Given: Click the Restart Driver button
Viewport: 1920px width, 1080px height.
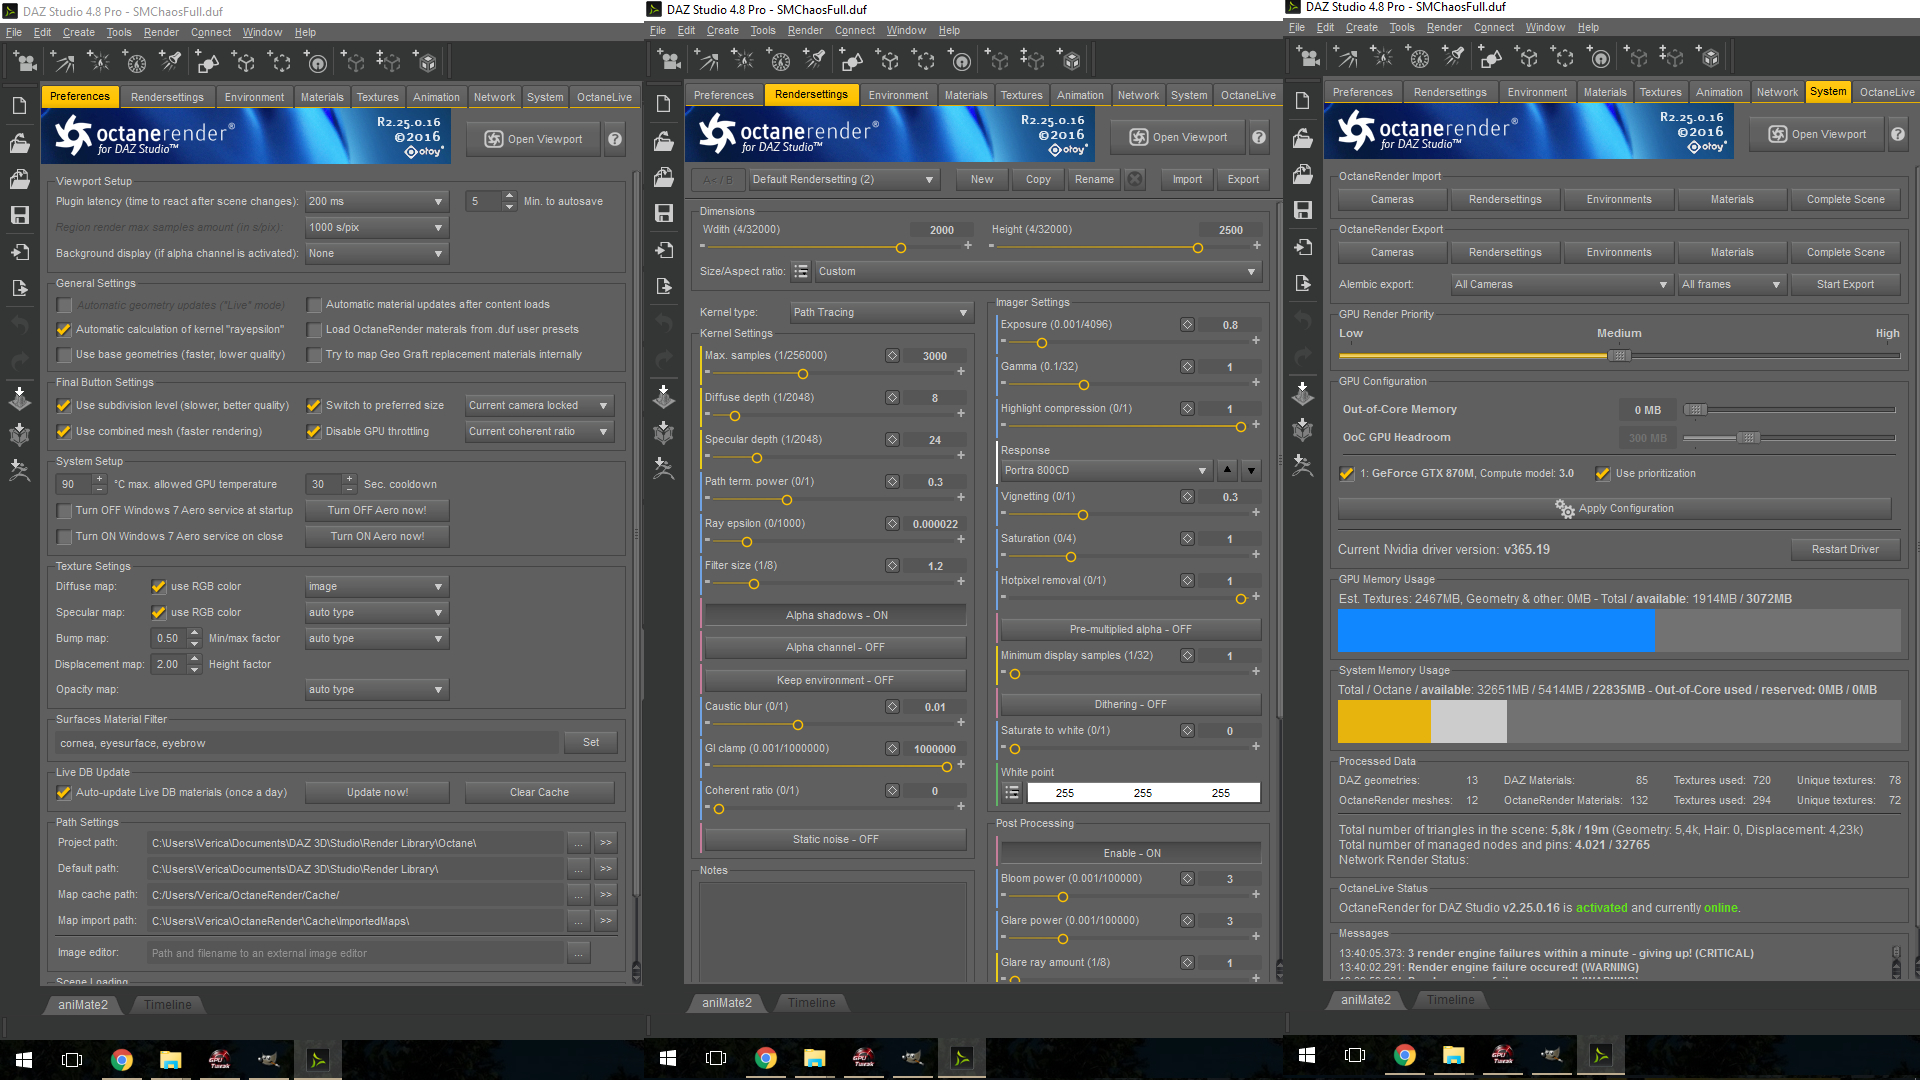Looking at the screenshot, I should click(x=1845, y=550).
